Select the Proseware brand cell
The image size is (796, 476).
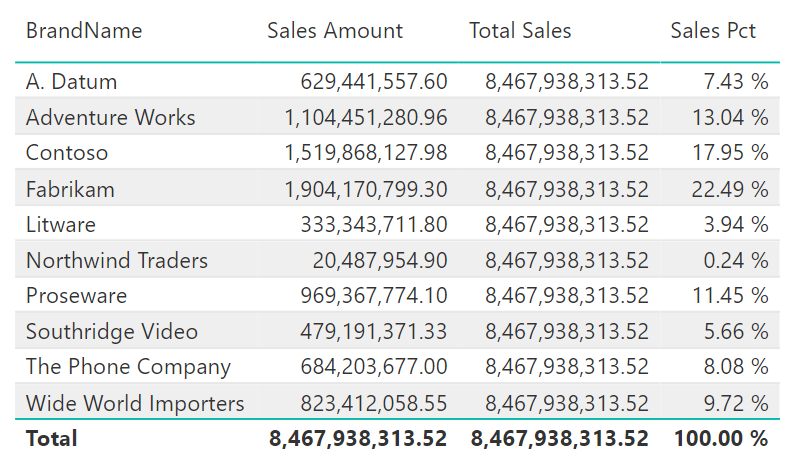click(77, 296)
